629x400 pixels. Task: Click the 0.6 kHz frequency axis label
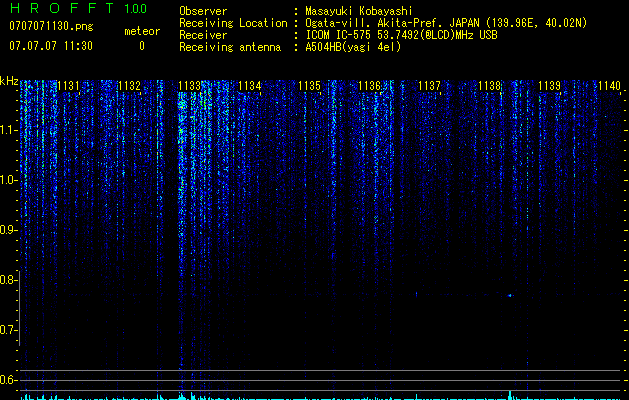click(8, 380)
